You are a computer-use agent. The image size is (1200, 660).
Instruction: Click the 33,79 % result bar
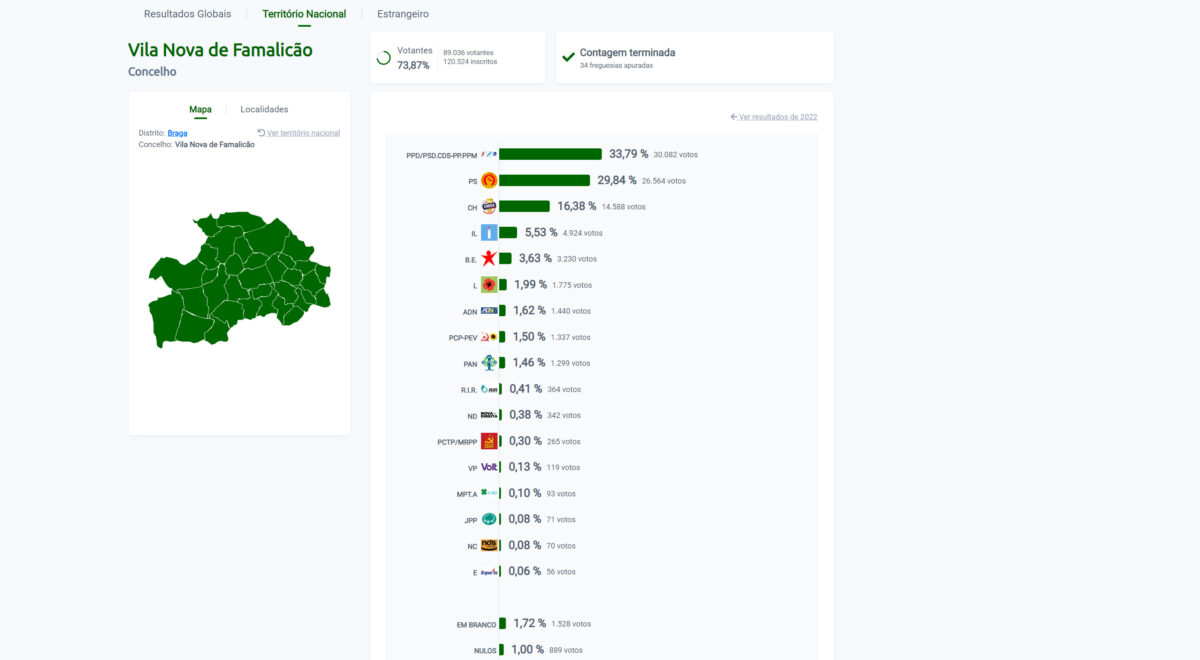click(x=550, y=154)
